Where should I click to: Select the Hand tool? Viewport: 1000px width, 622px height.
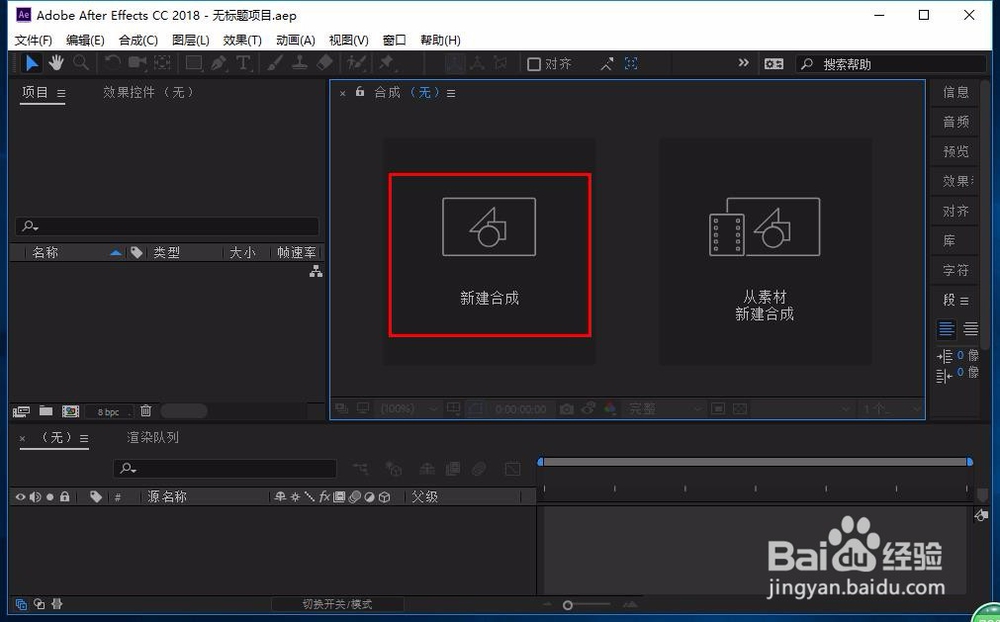click(x=56, y=63)
